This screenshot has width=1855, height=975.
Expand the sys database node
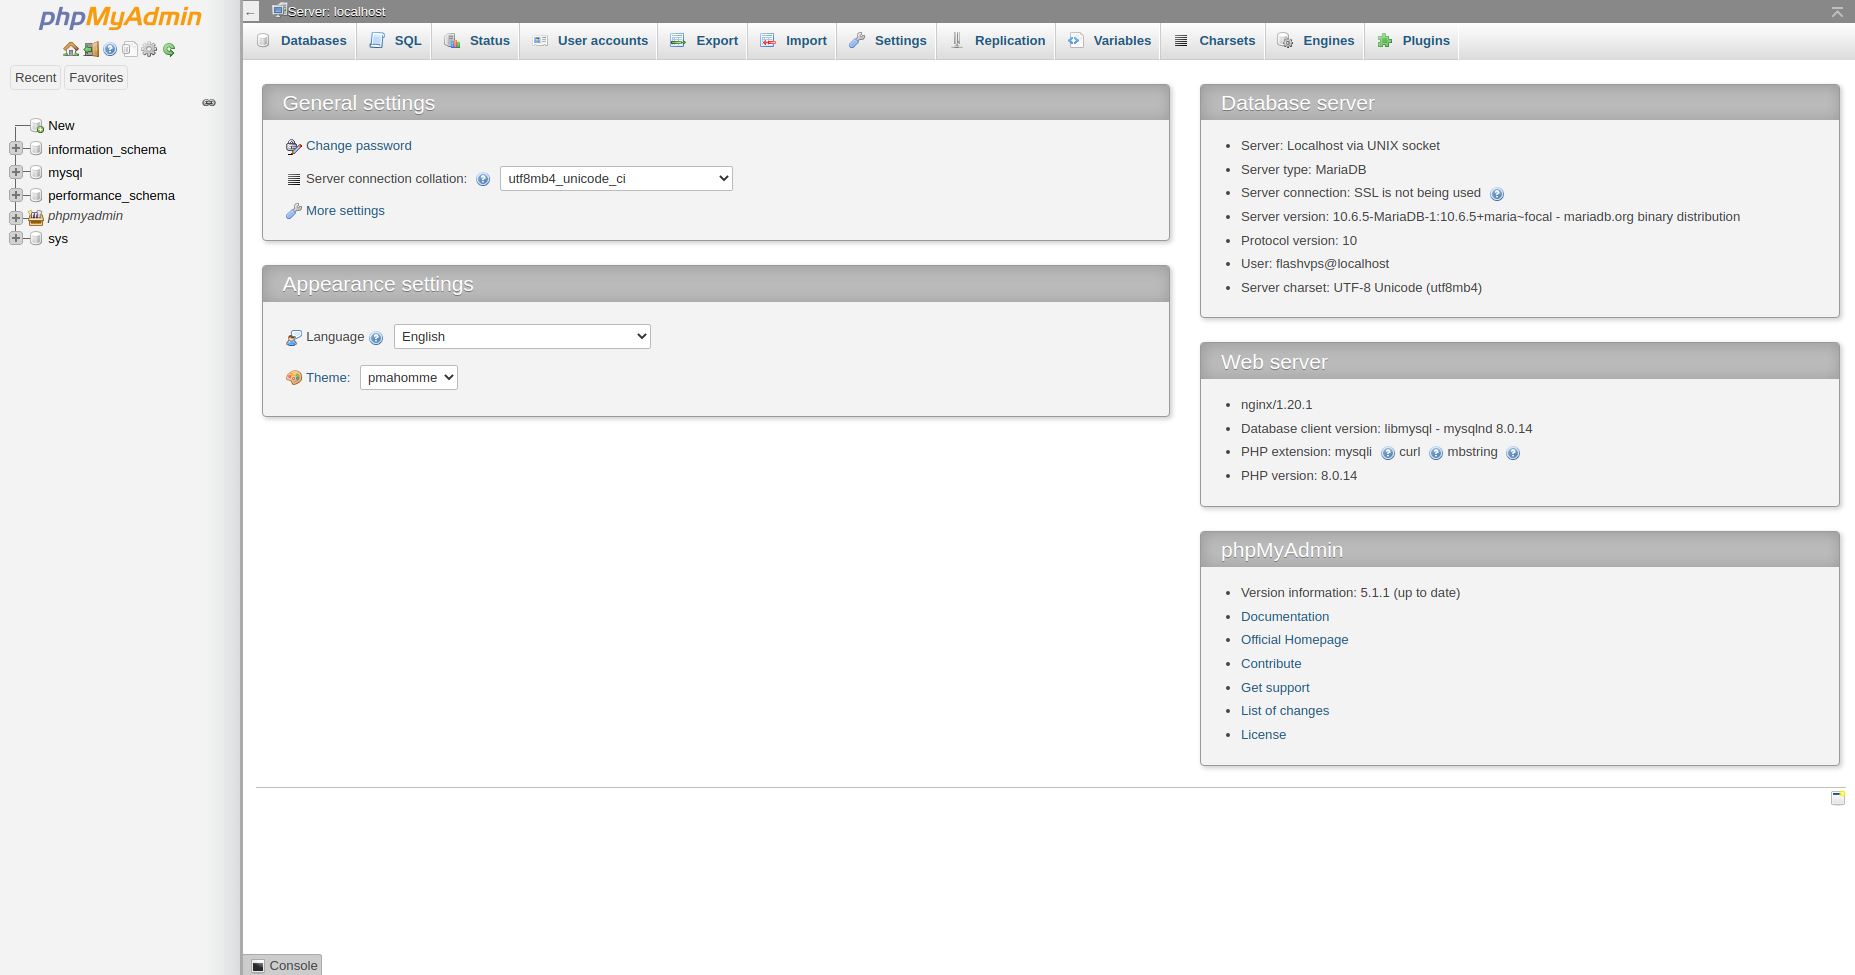[x=16, y=238]
